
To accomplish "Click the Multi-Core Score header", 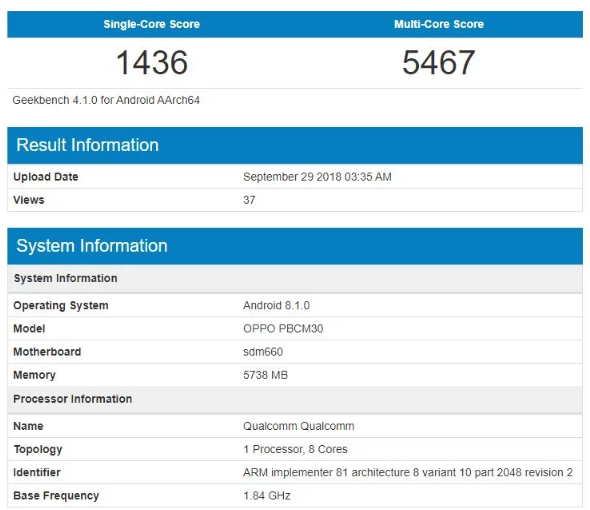I will point(439,24).
